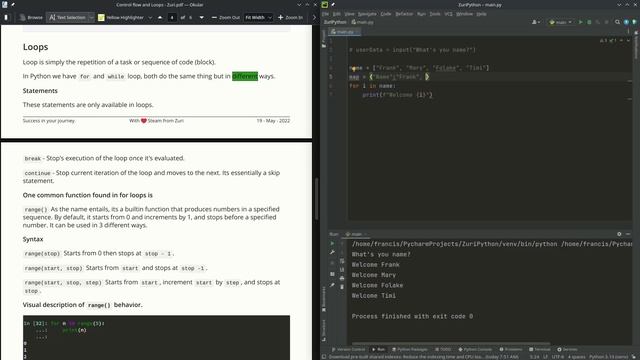Open the Code menu in PyCharm

pos(386,14)
